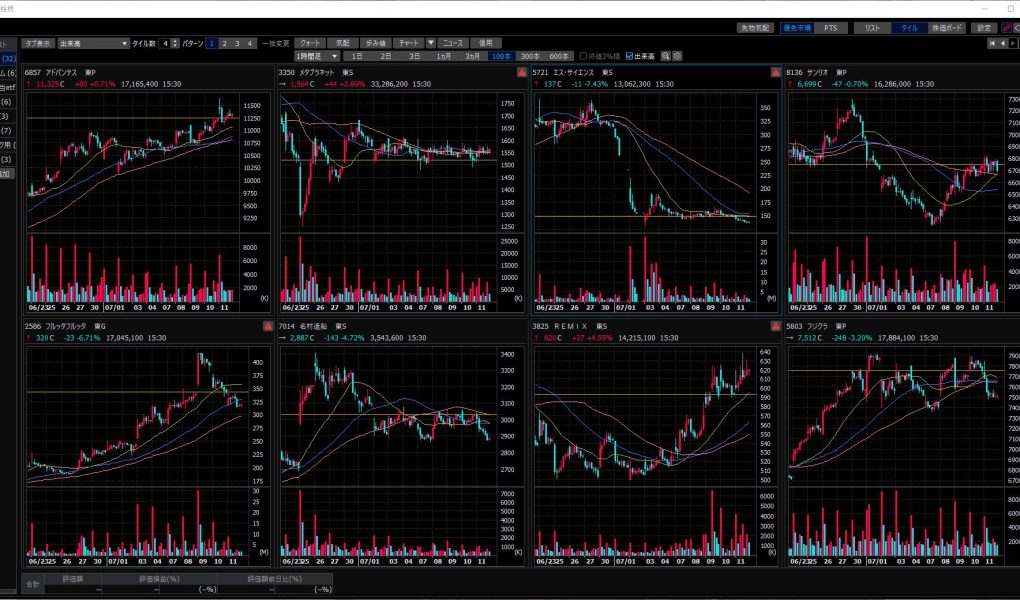Image resolution: width=1020 pixels, height=600 pixels.
Task: Switch market toggle to PTS
Action: pos(831,28)
